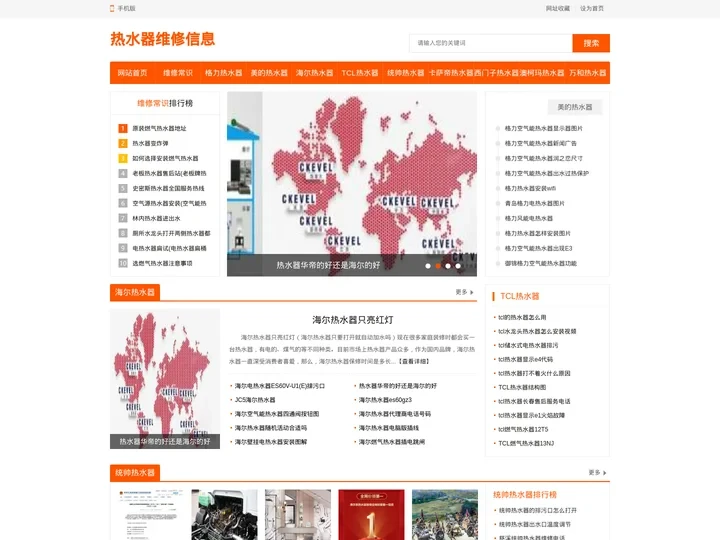Open the article 如何选择安装燃气热水器

click(x=165, y=158)
